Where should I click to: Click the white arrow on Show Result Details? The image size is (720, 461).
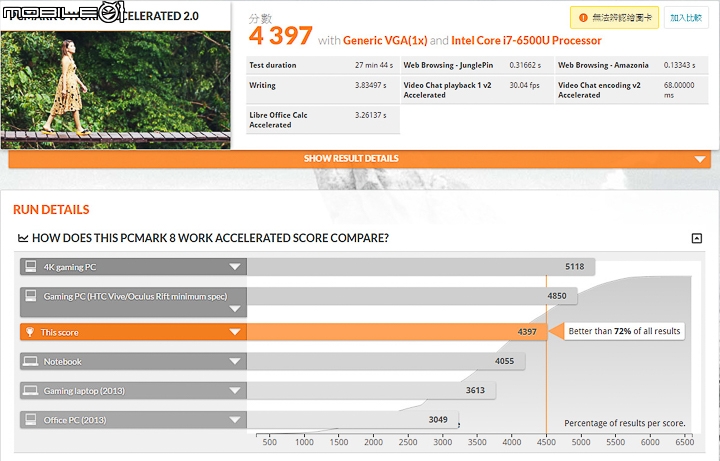[x=700, y=159]
